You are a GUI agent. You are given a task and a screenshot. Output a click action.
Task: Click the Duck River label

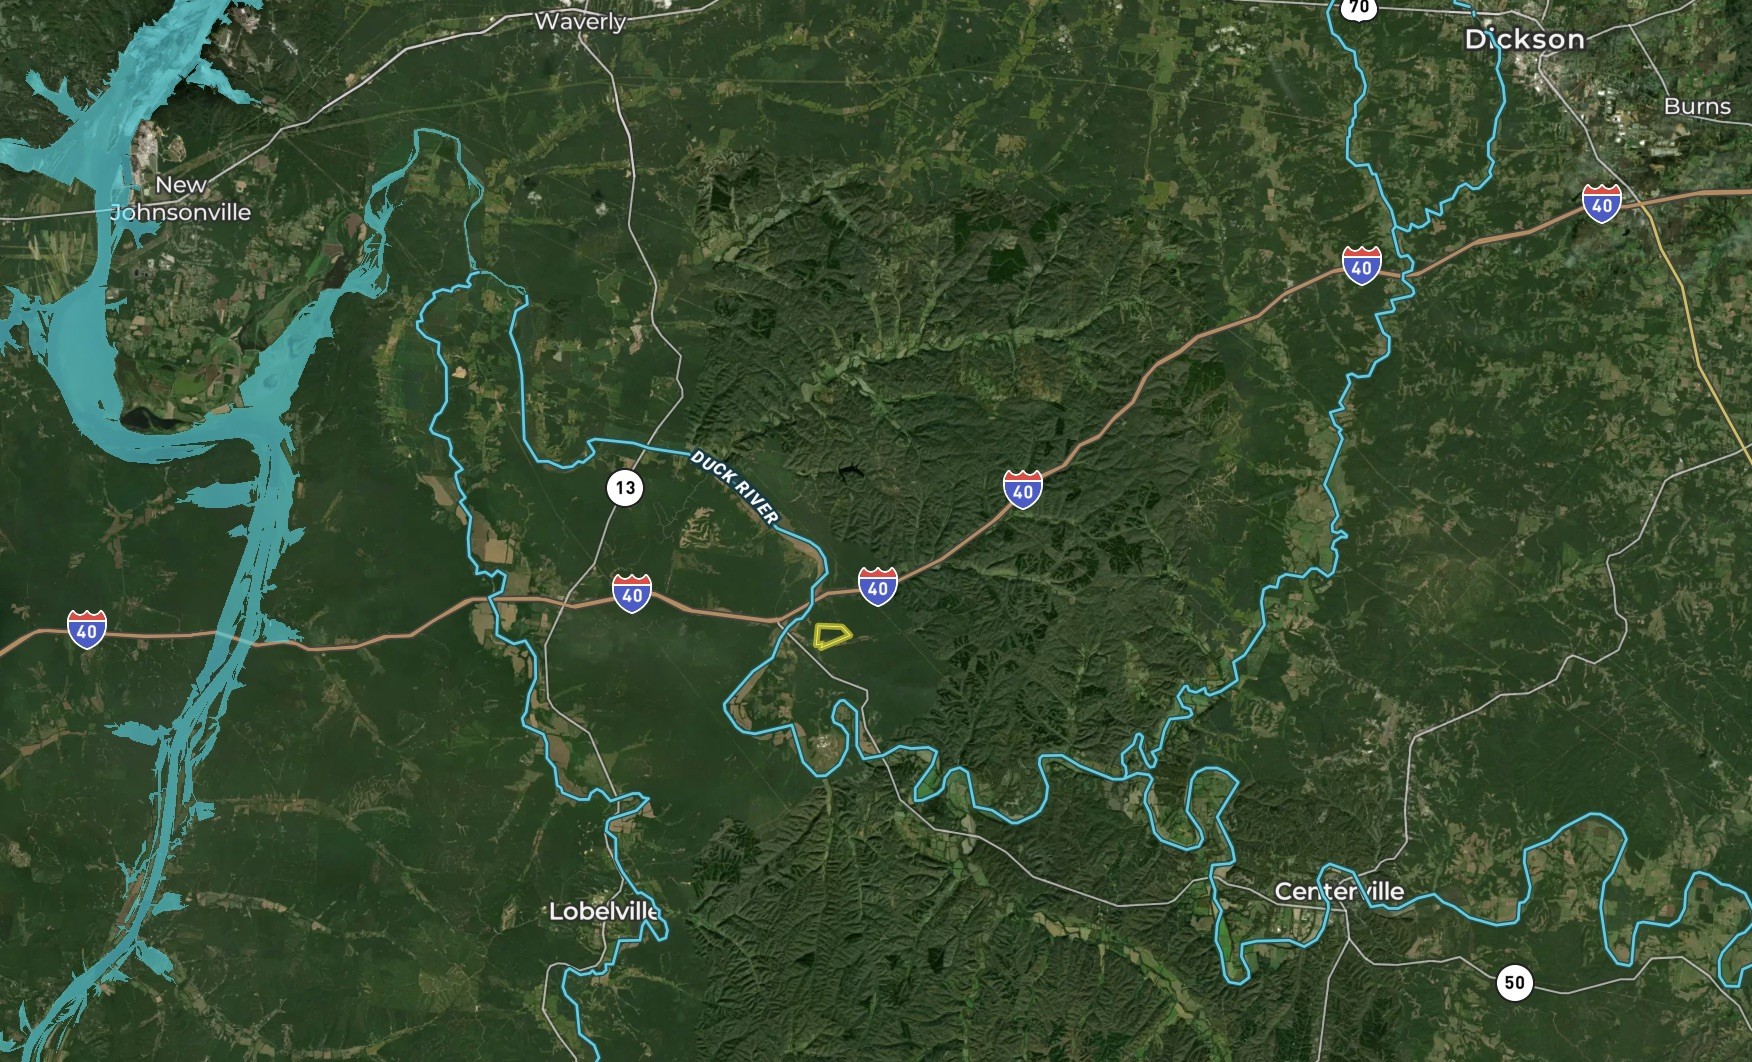735,487
